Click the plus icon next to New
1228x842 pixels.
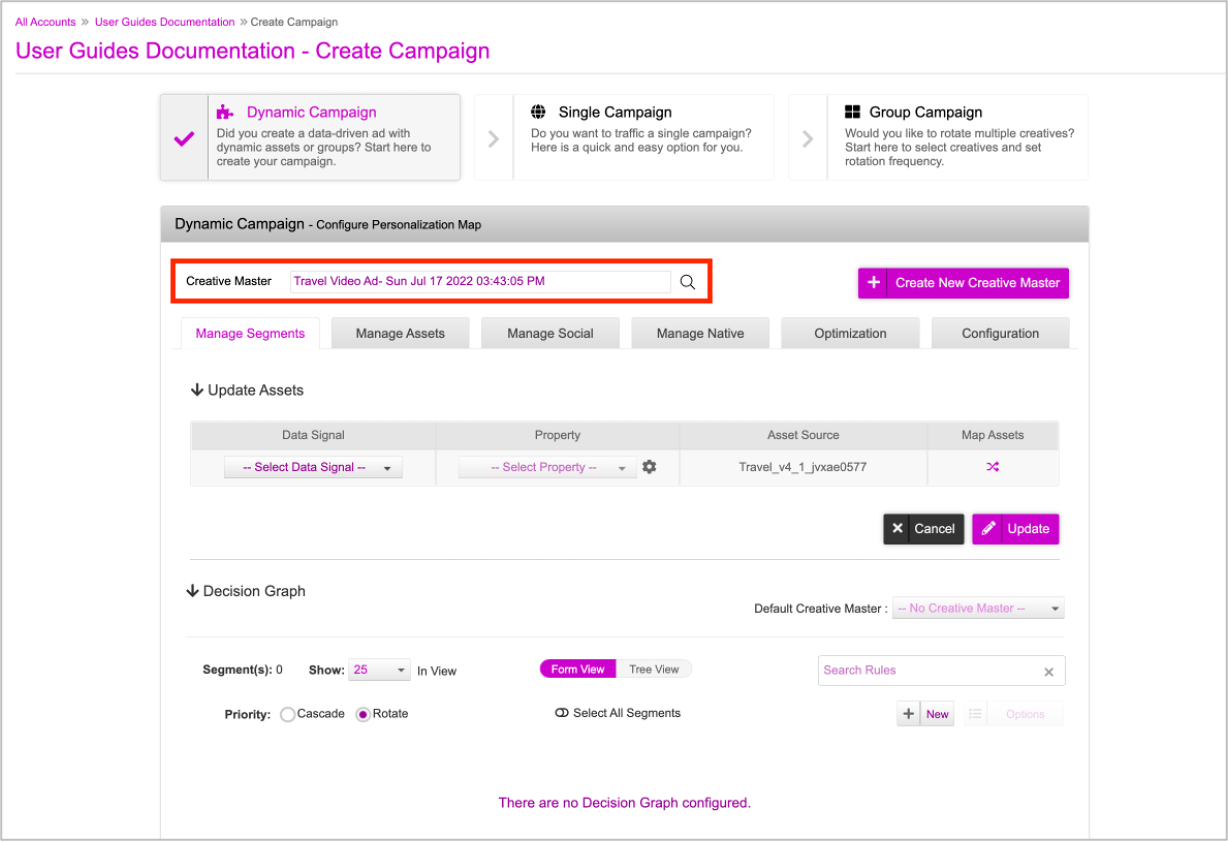point(909,714)
